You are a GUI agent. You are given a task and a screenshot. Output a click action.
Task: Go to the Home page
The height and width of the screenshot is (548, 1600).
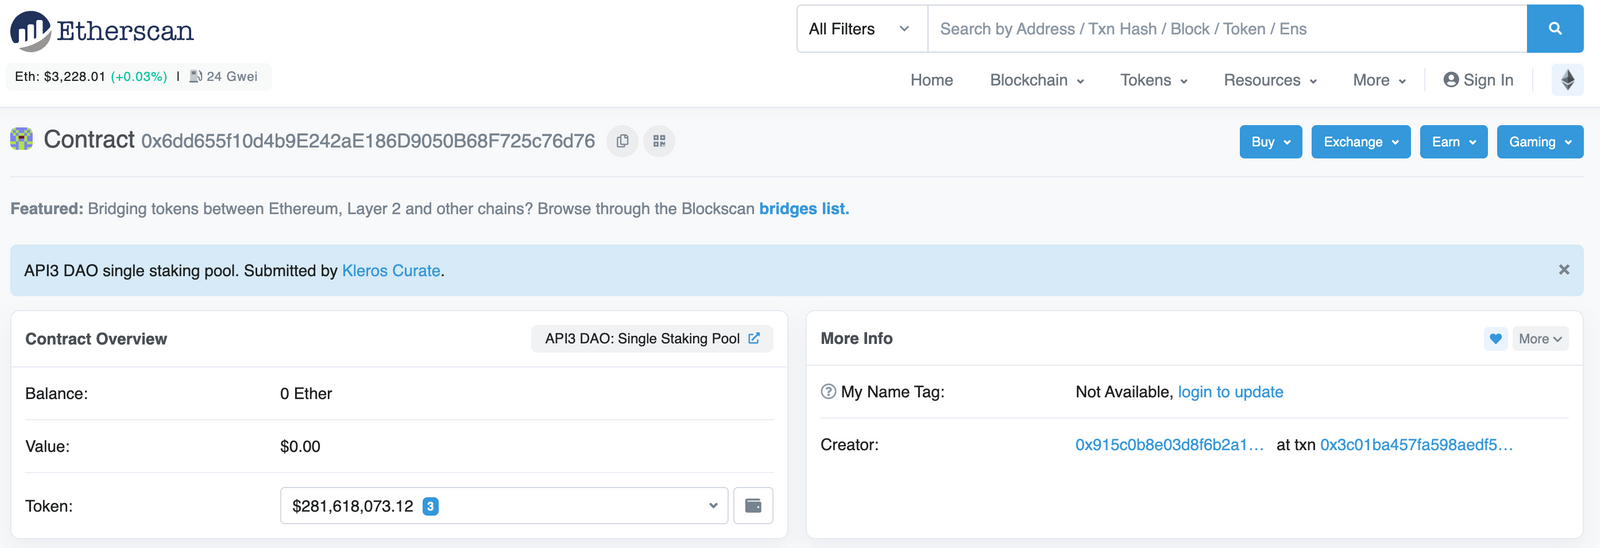[932, 80]
